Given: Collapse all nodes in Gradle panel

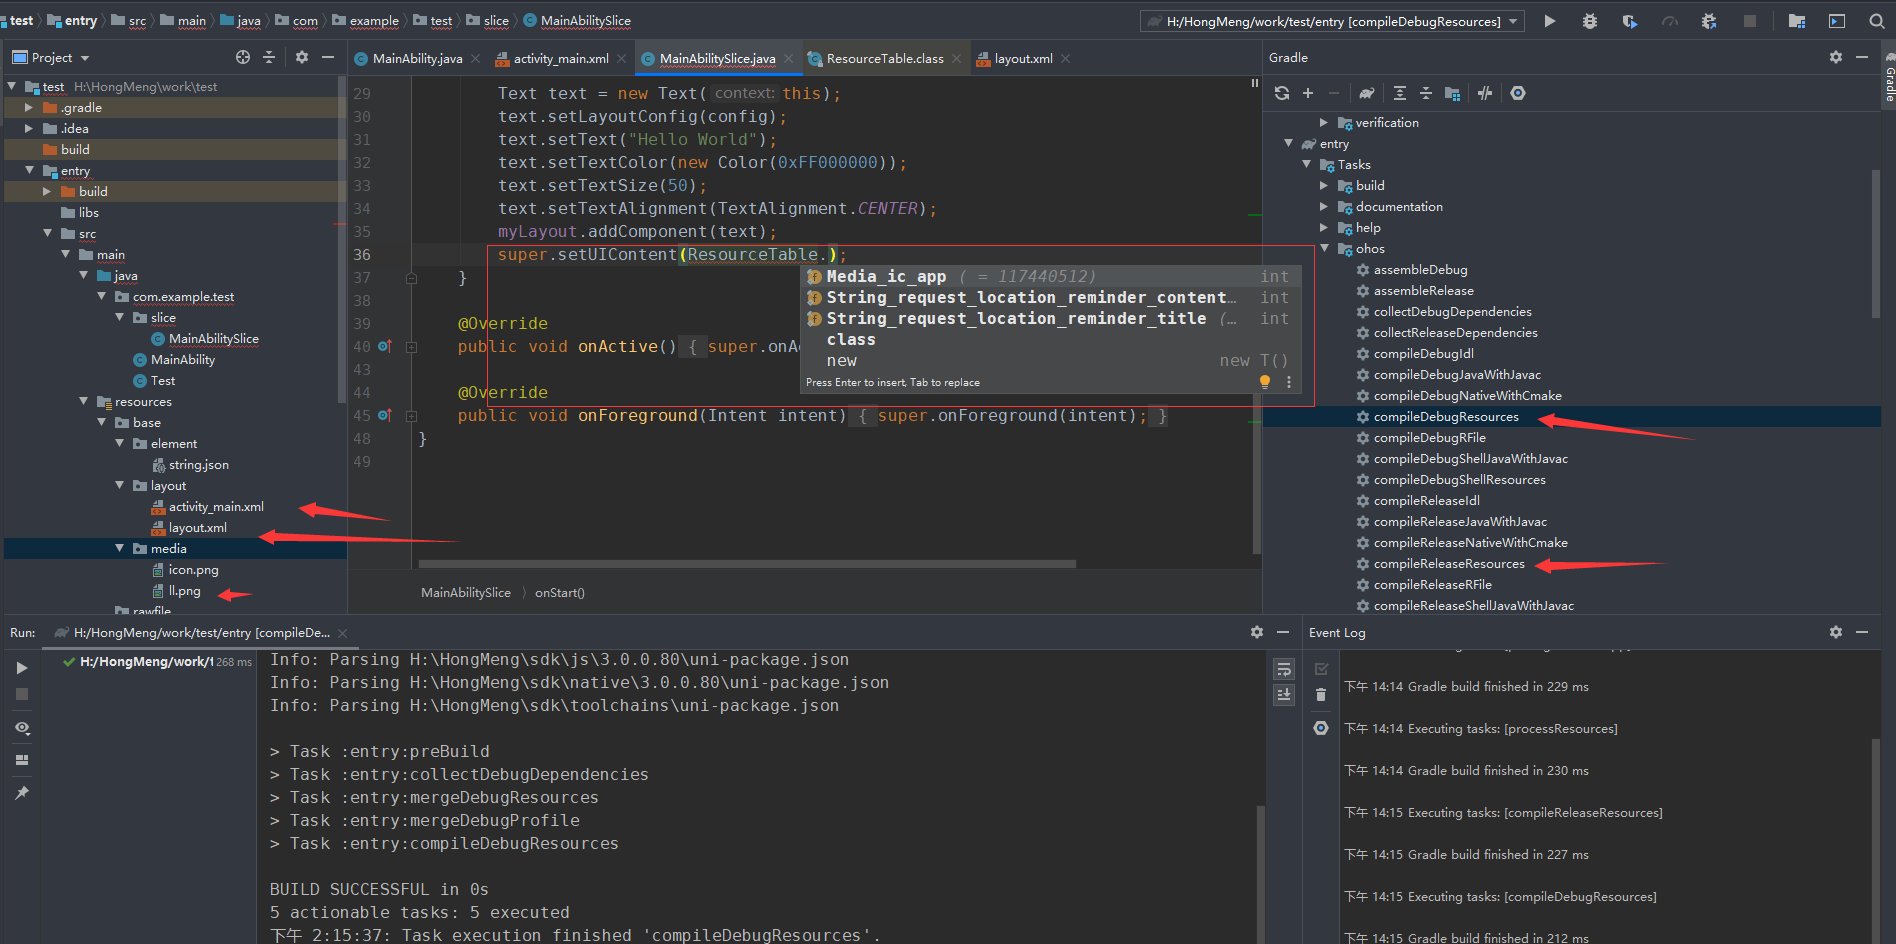Looking at the screenshot, I should click(1426, 93).
